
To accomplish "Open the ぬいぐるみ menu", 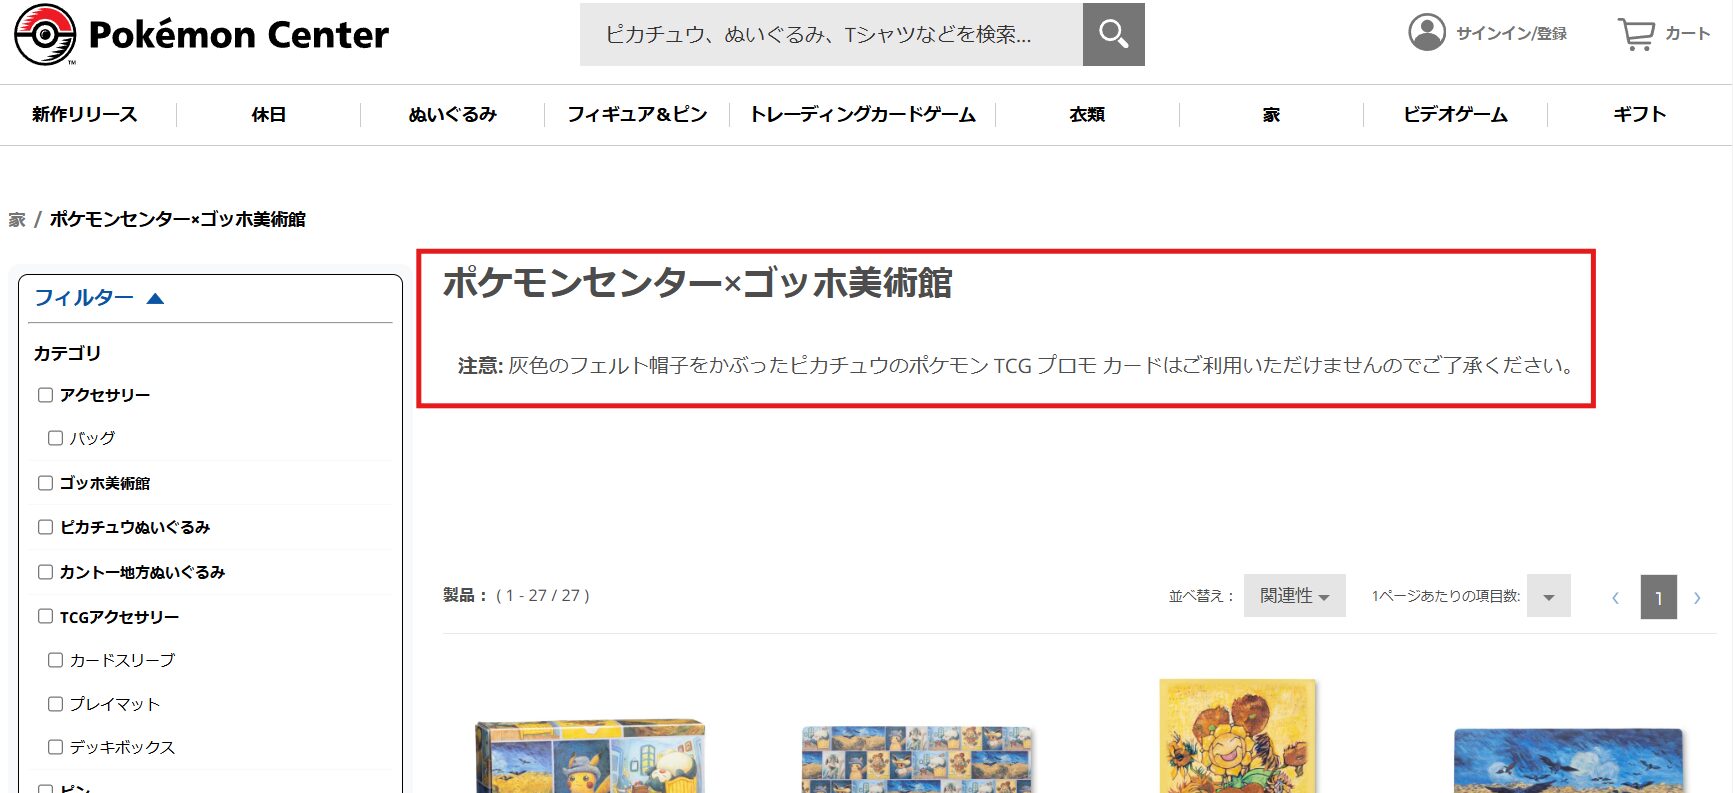I will coord(453,114).
